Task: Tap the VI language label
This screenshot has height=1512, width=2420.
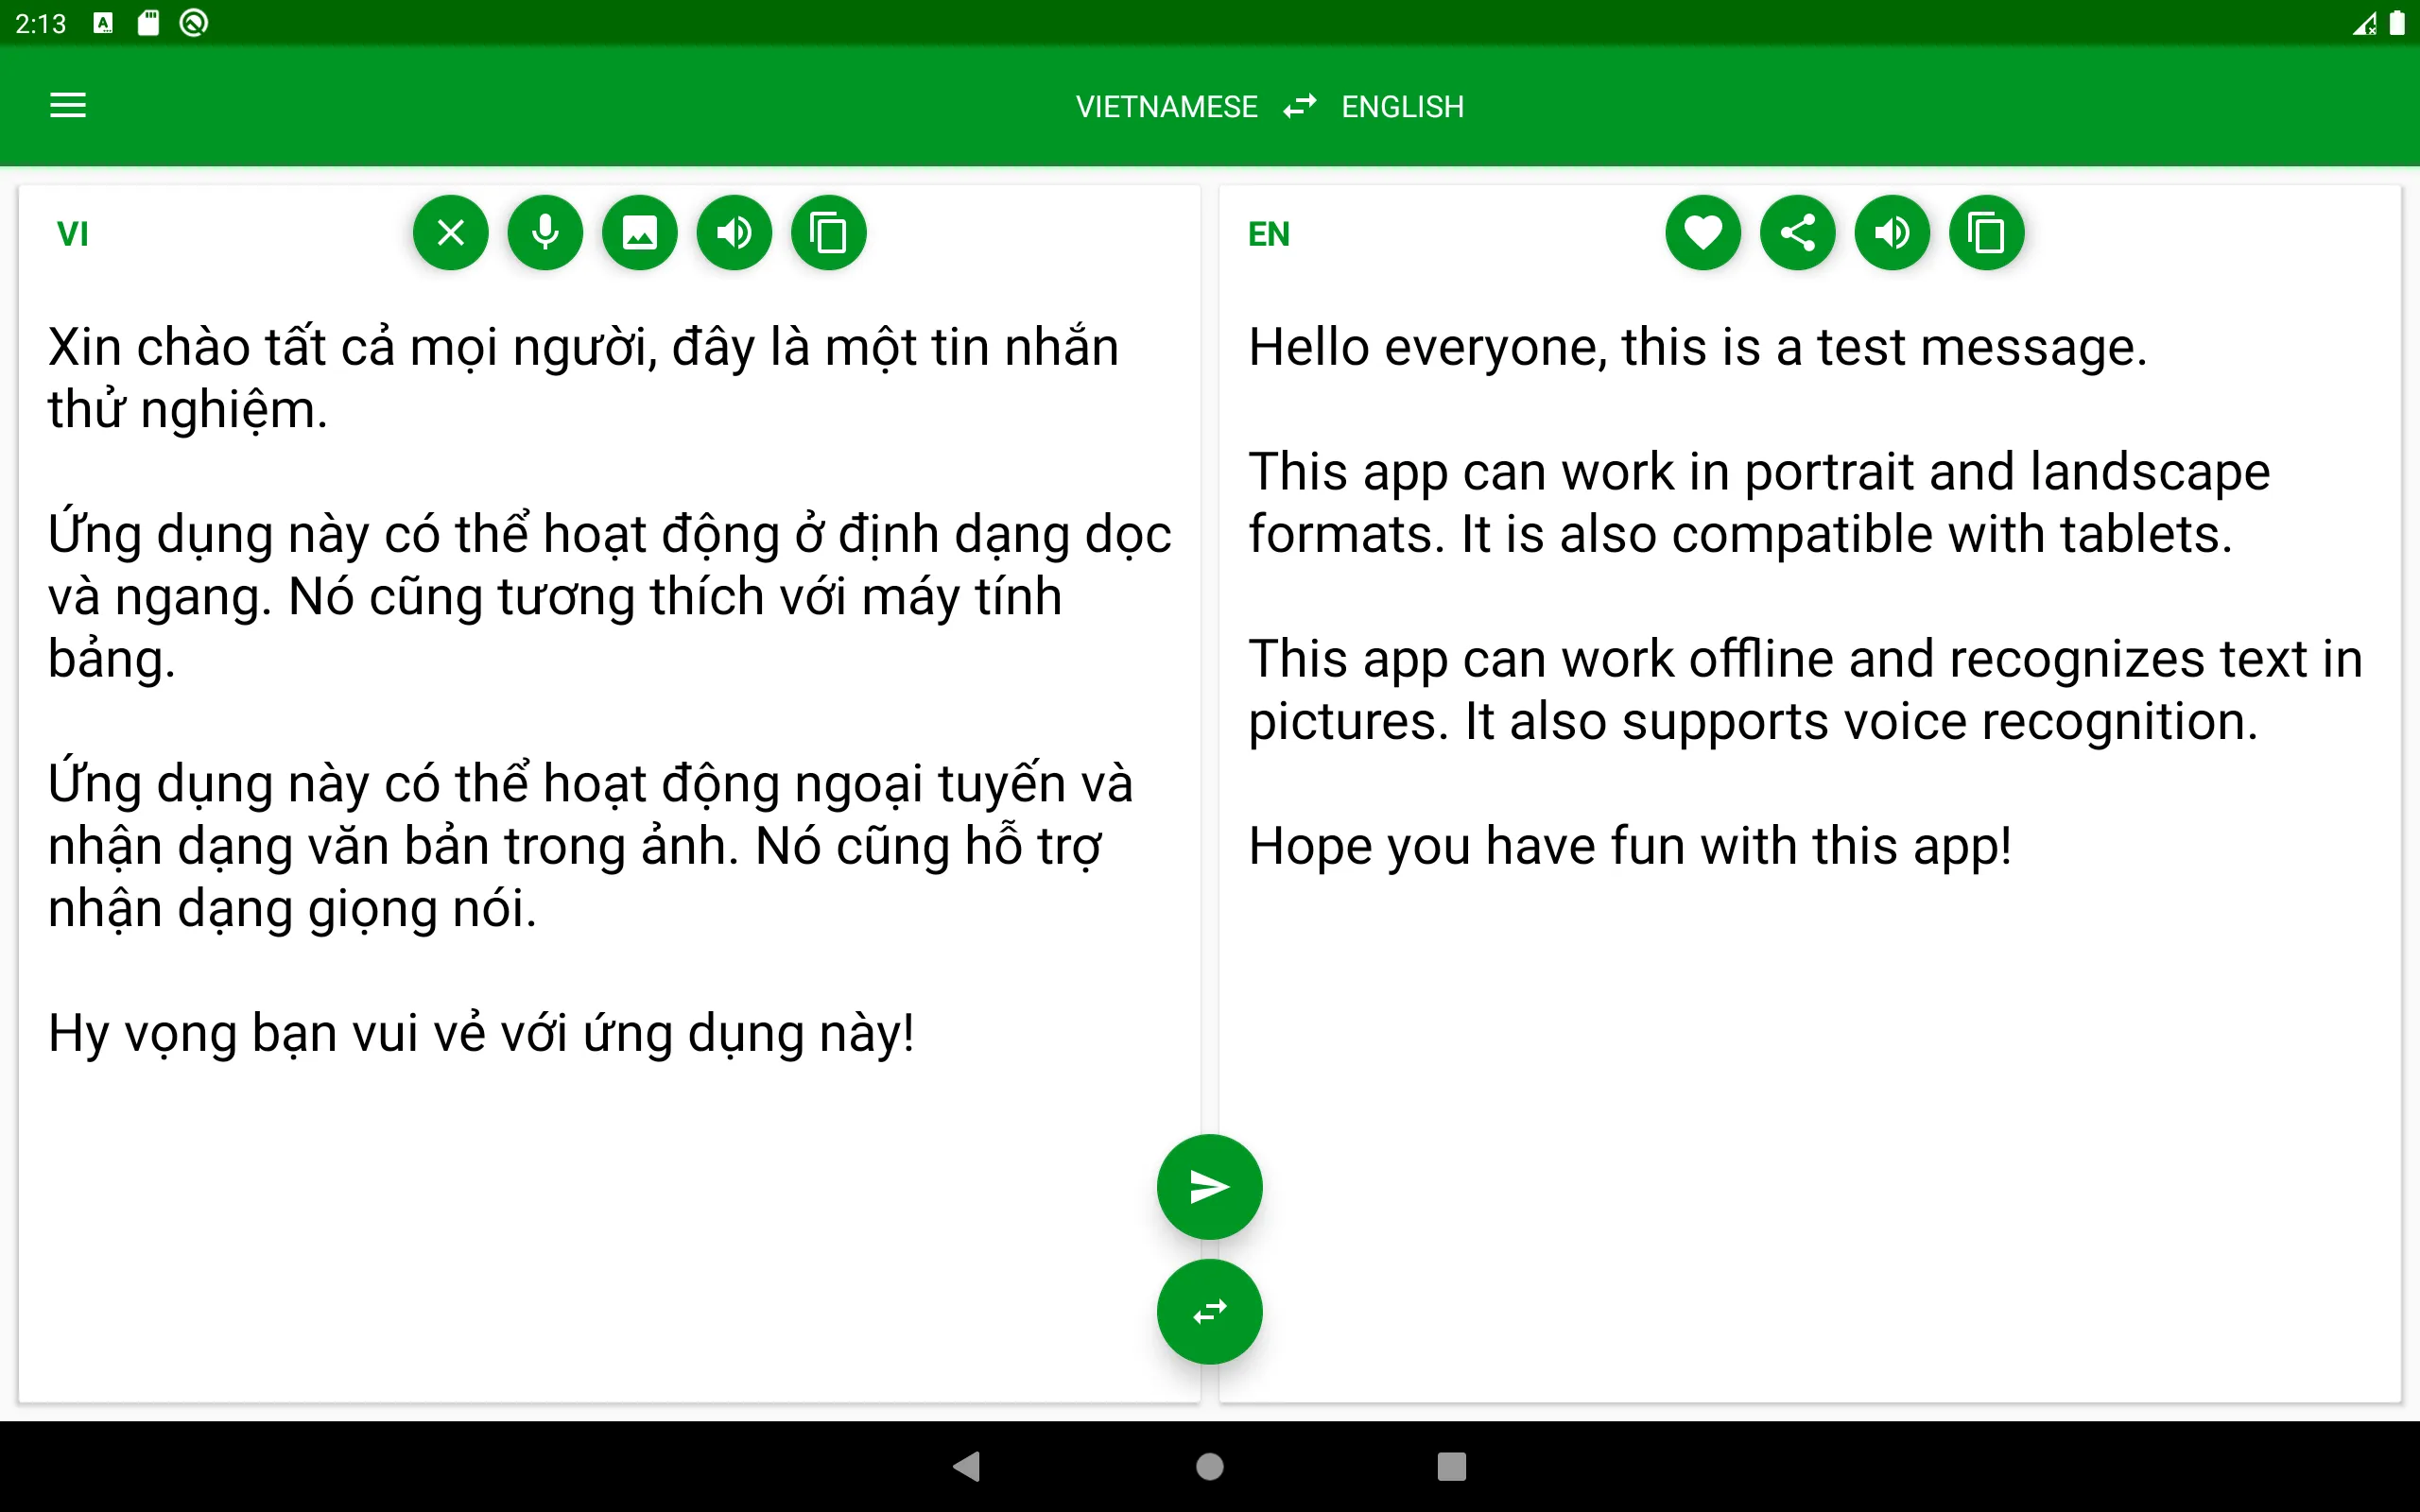Action: (x=73, y=234)
